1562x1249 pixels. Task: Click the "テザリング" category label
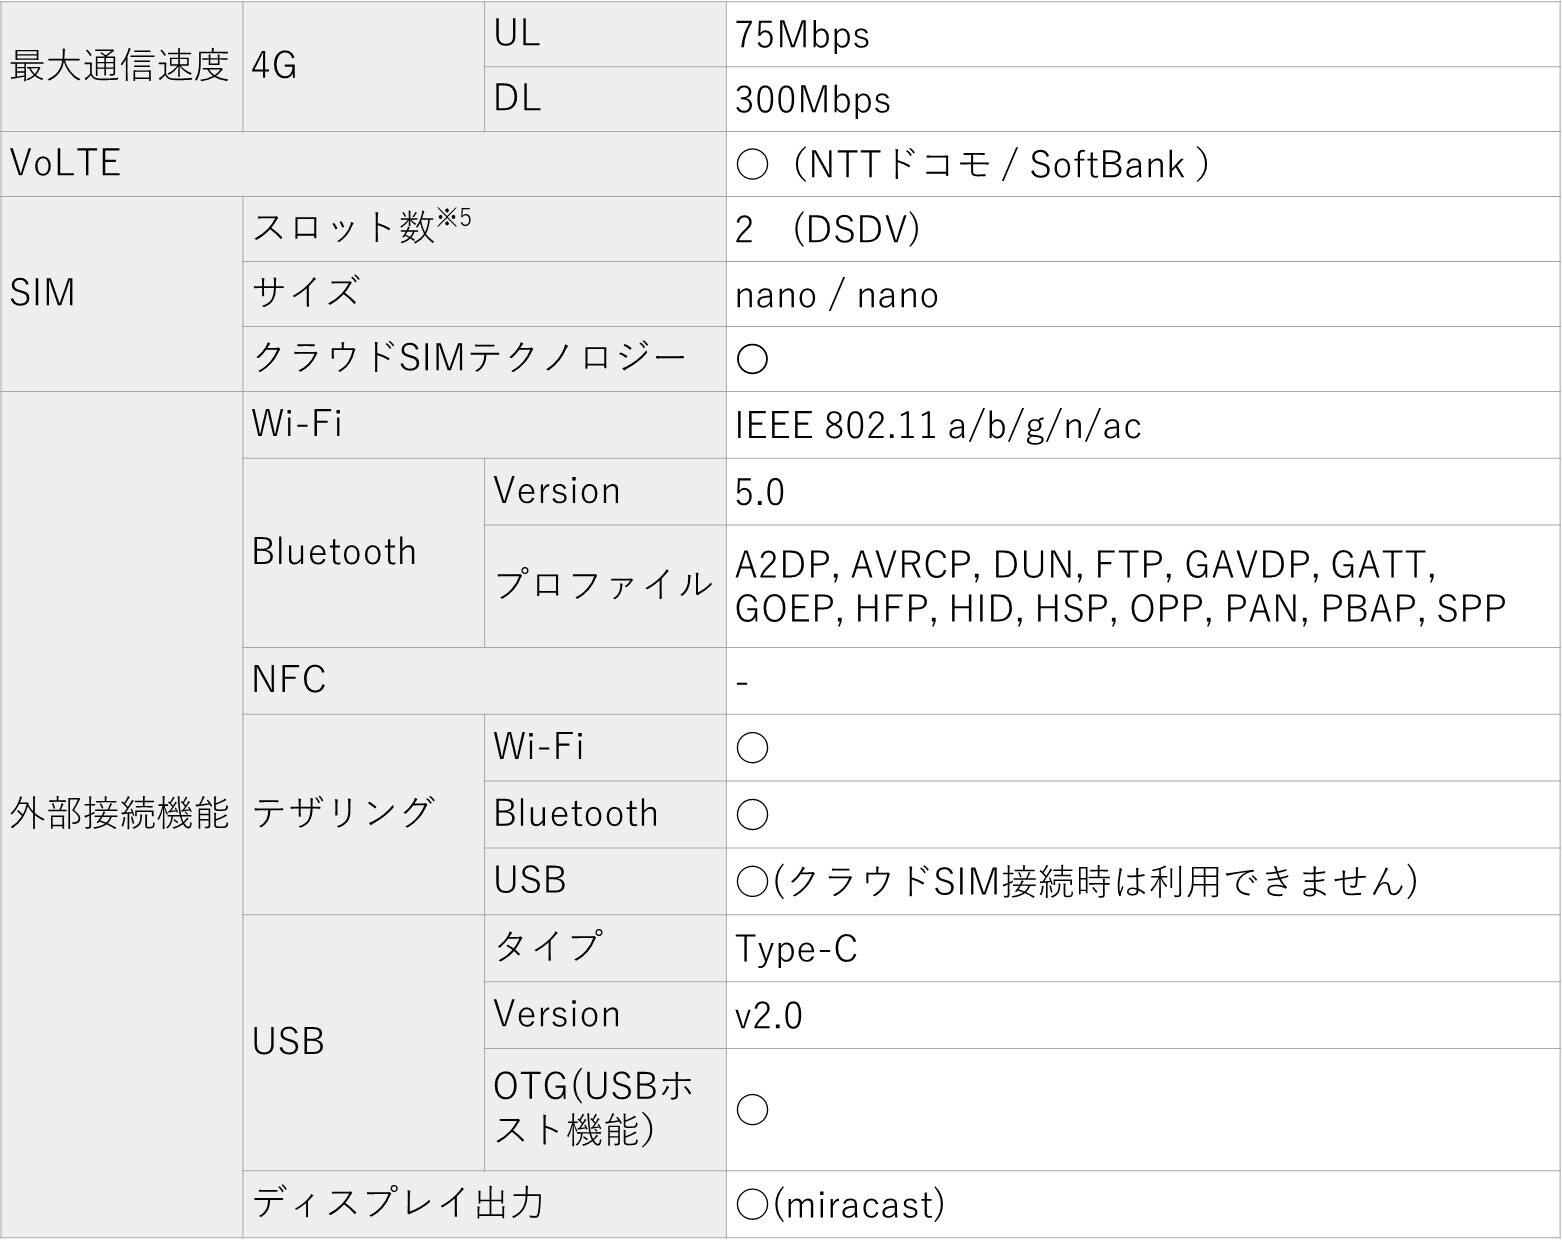pos(342,813)
